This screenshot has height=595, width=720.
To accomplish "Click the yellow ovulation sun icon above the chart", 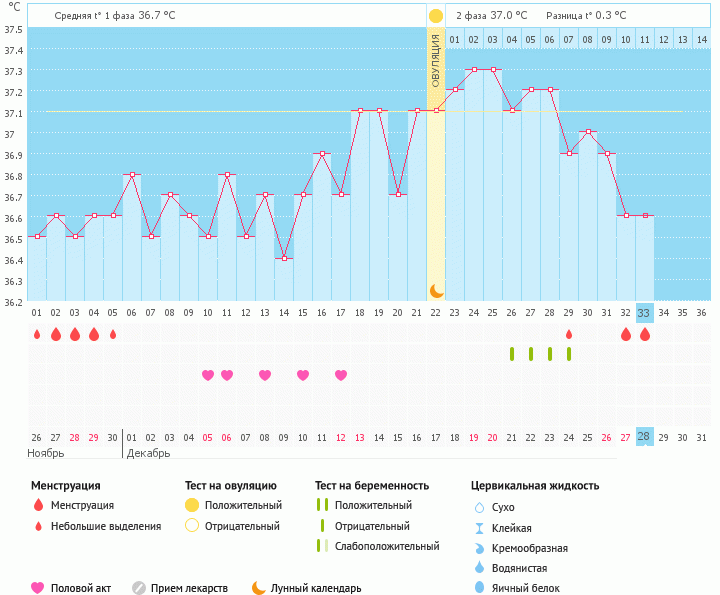I will (x=435, y=16).
